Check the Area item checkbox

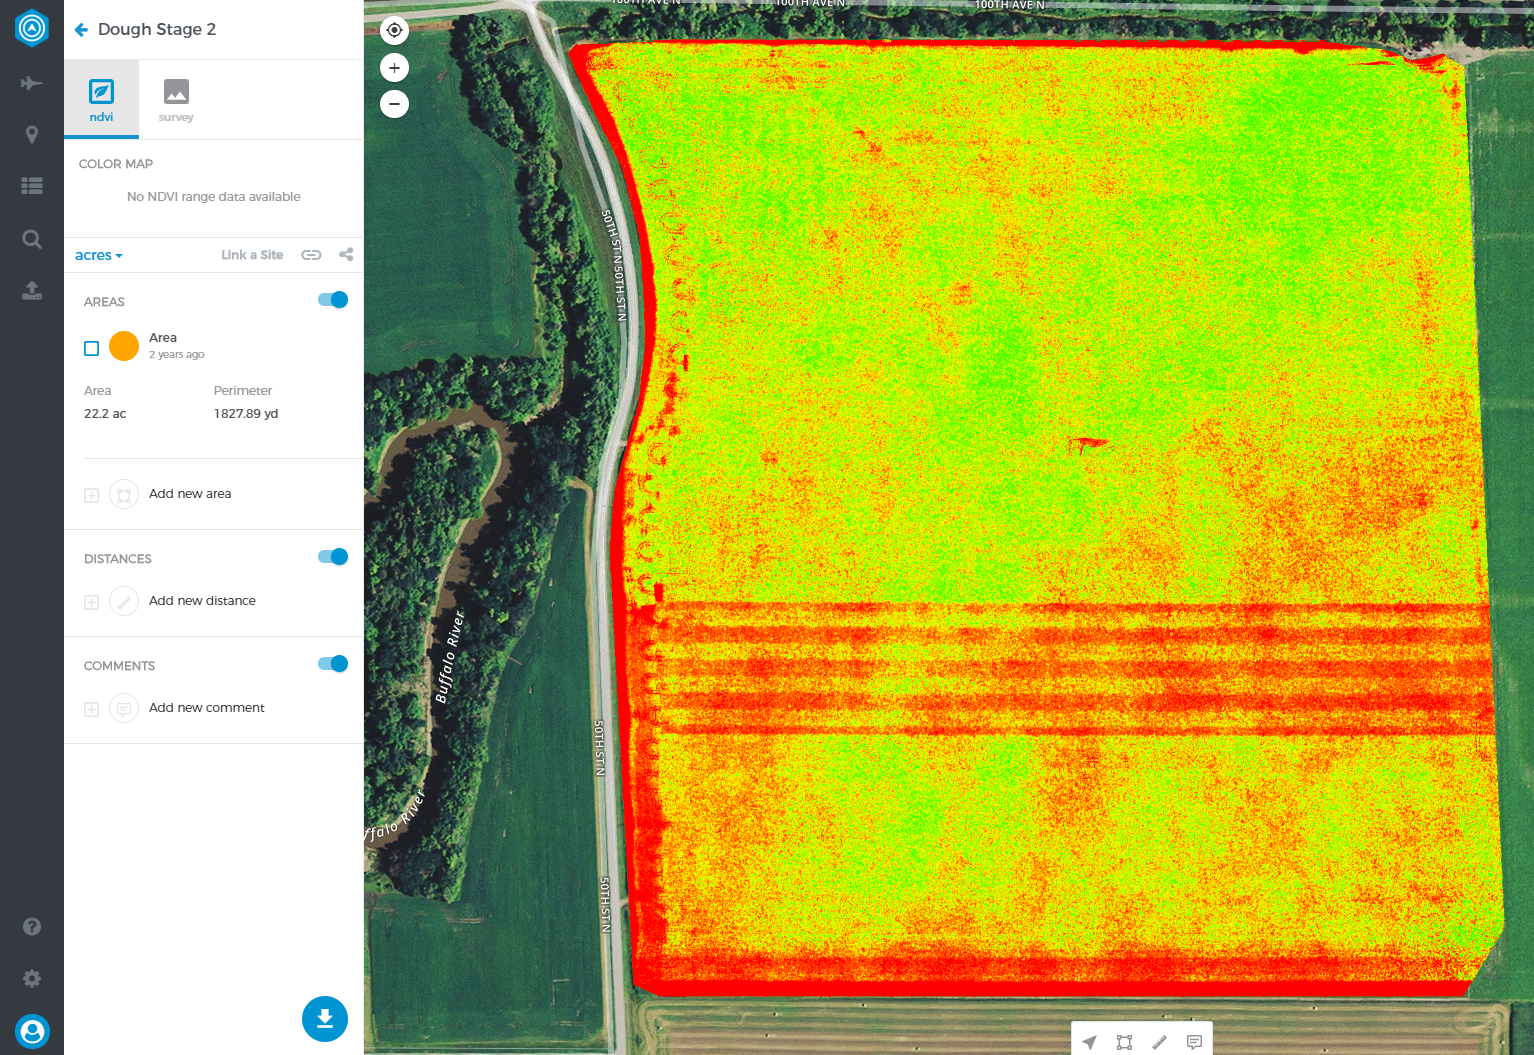pyautogui.click(x=91, y=348)
